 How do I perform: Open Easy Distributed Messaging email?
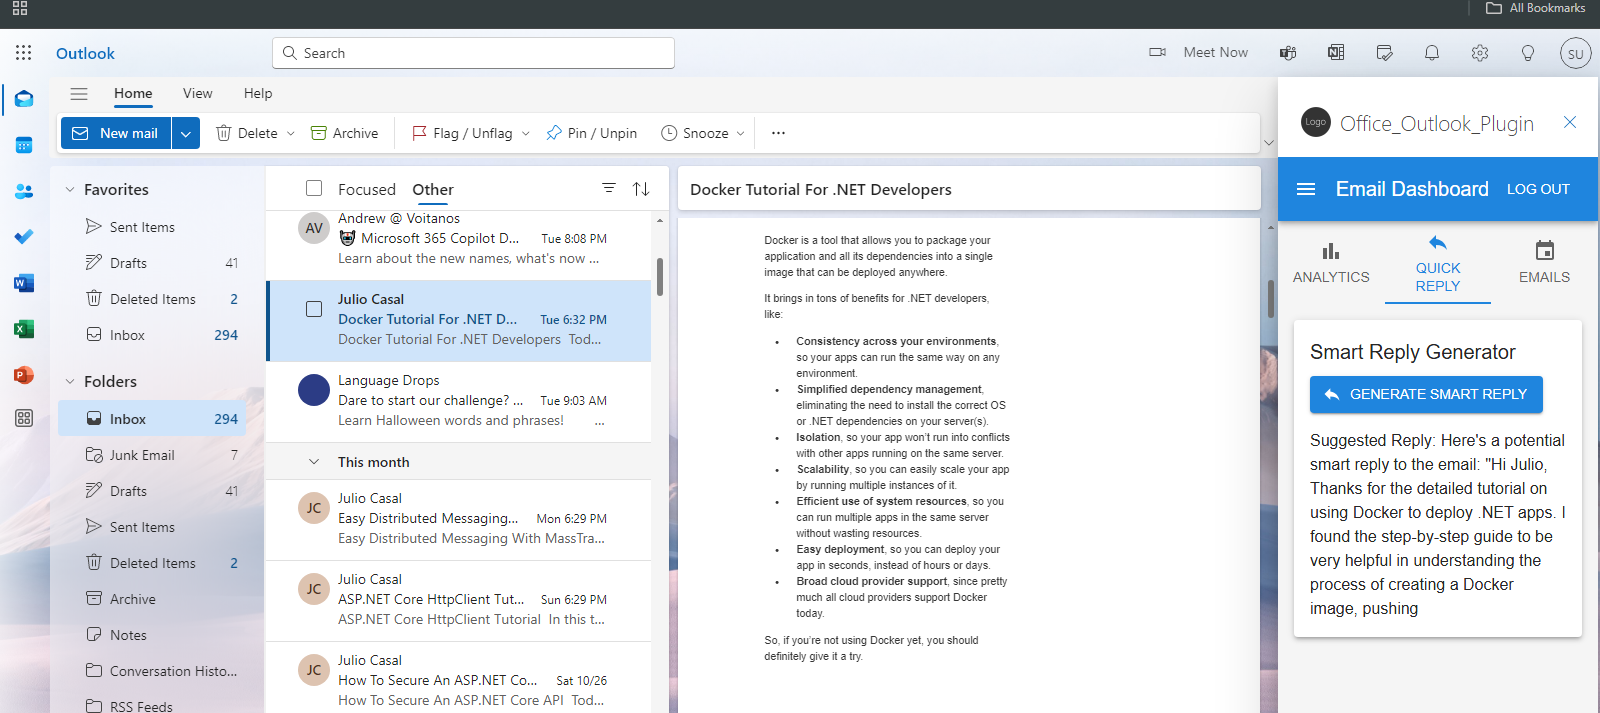click(459, 520)
